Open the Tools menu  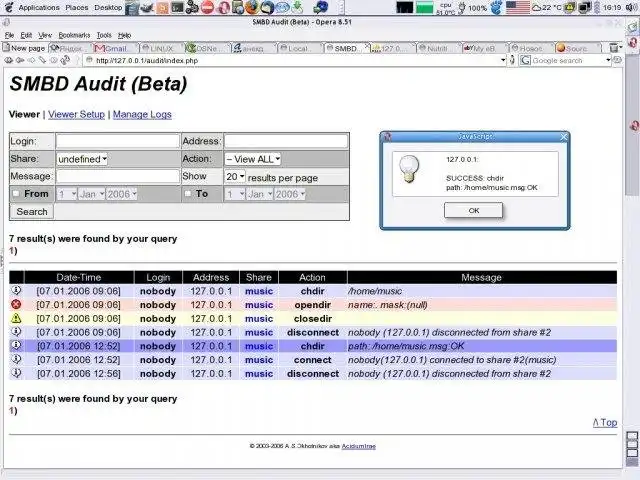[104, 35]
